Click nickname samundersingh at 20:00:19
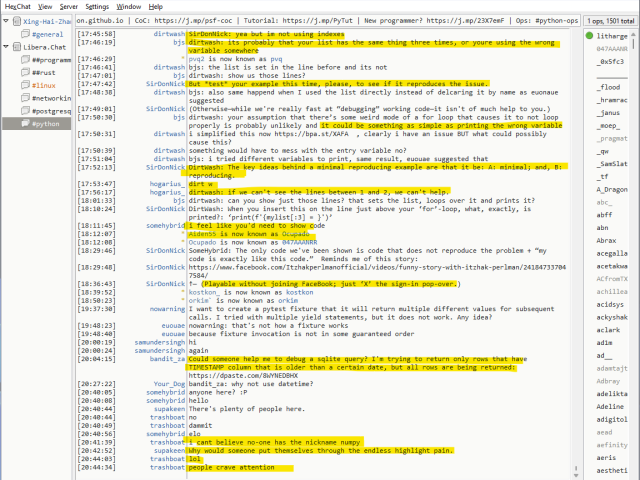 pos(160,342)
